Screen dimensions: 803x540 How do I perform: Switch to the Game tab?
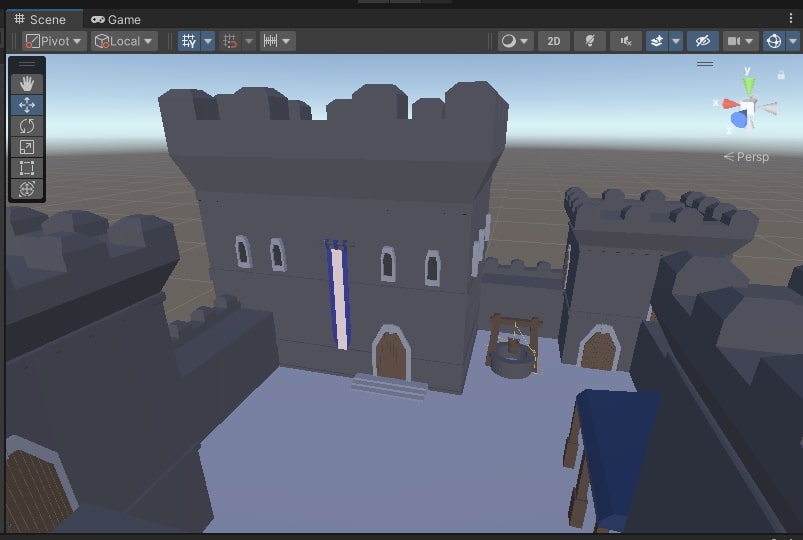(x=116, y=19)
